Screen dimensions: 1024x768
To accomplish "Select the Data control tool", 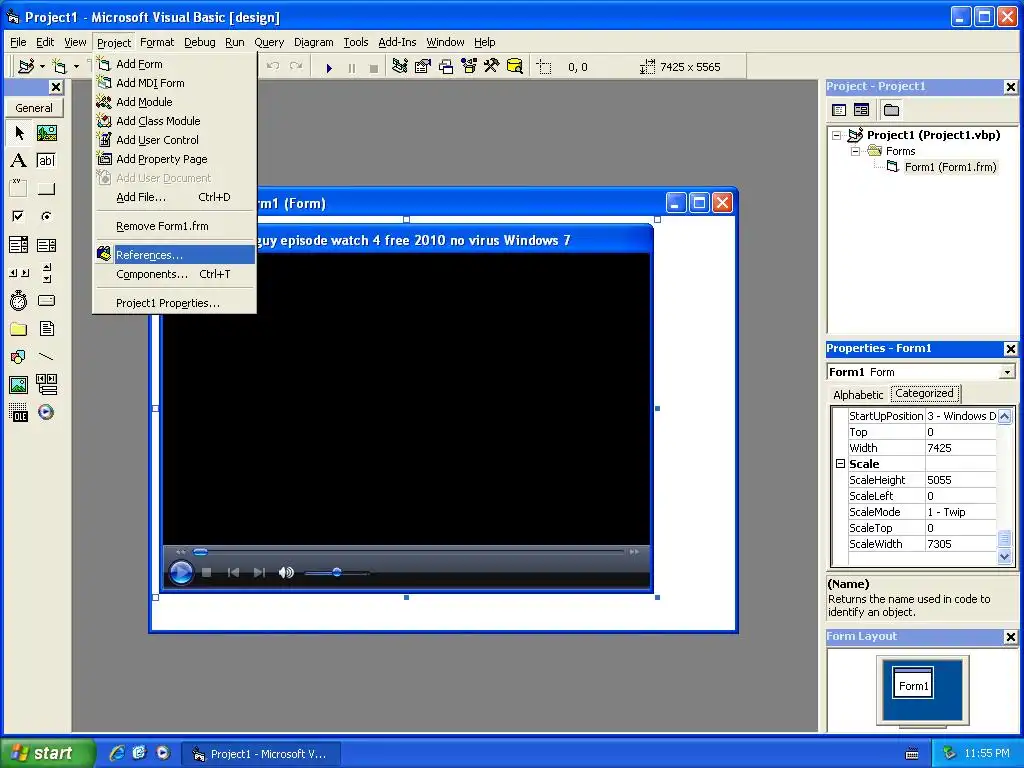I will click(46, 385).
